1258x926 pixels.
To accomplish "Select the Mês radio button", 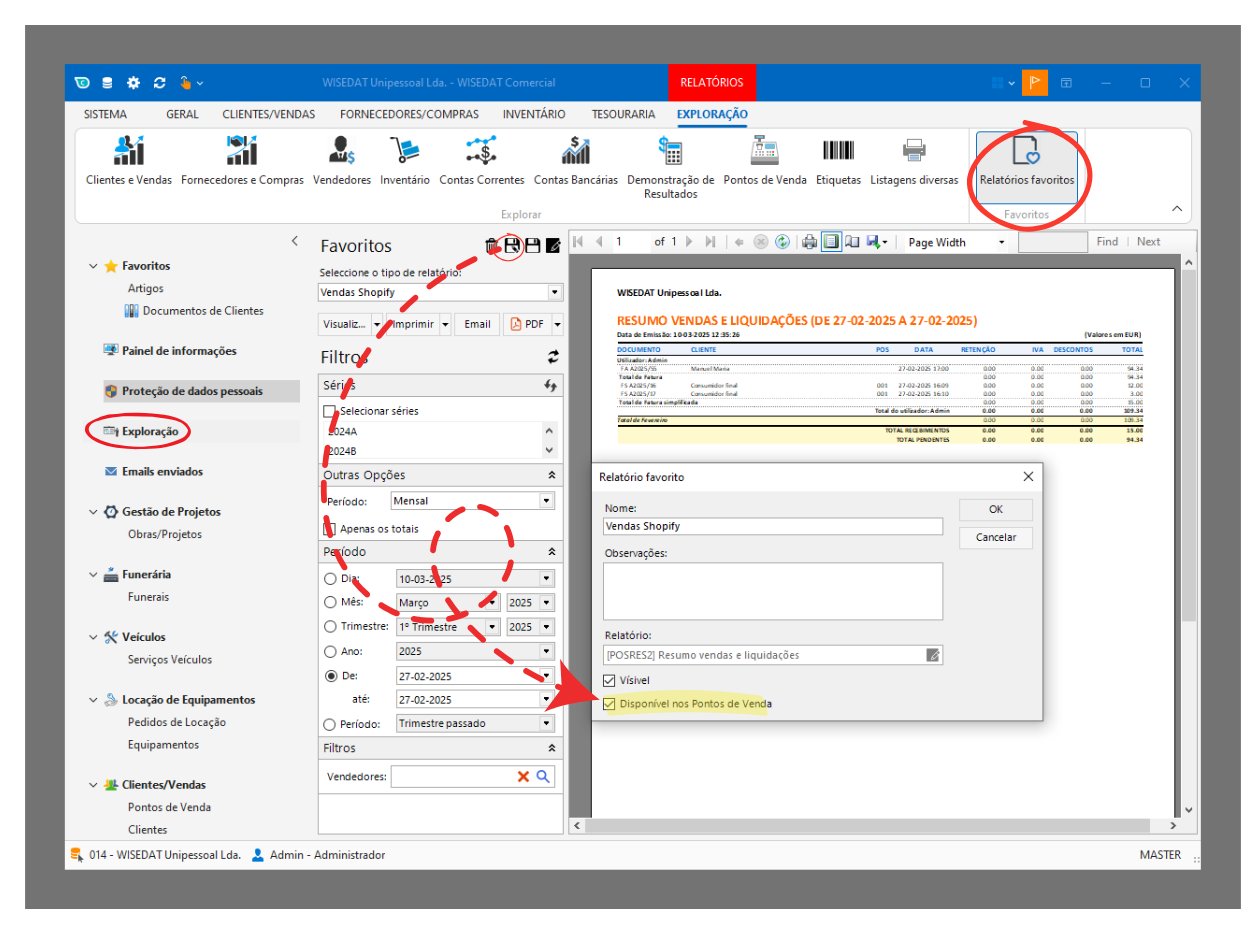I will 331,603.
